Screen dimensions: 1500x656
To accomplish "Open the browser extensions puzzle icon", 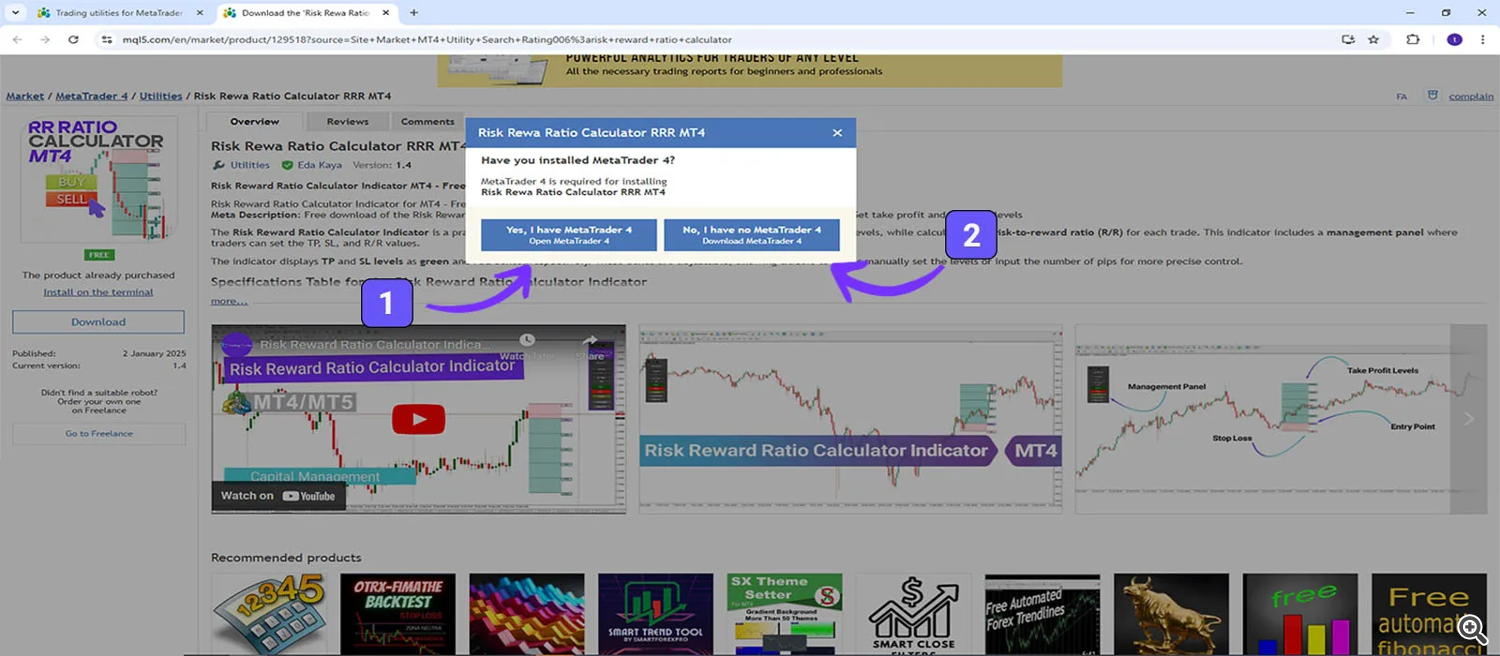I will click(x=1412, y=39).
